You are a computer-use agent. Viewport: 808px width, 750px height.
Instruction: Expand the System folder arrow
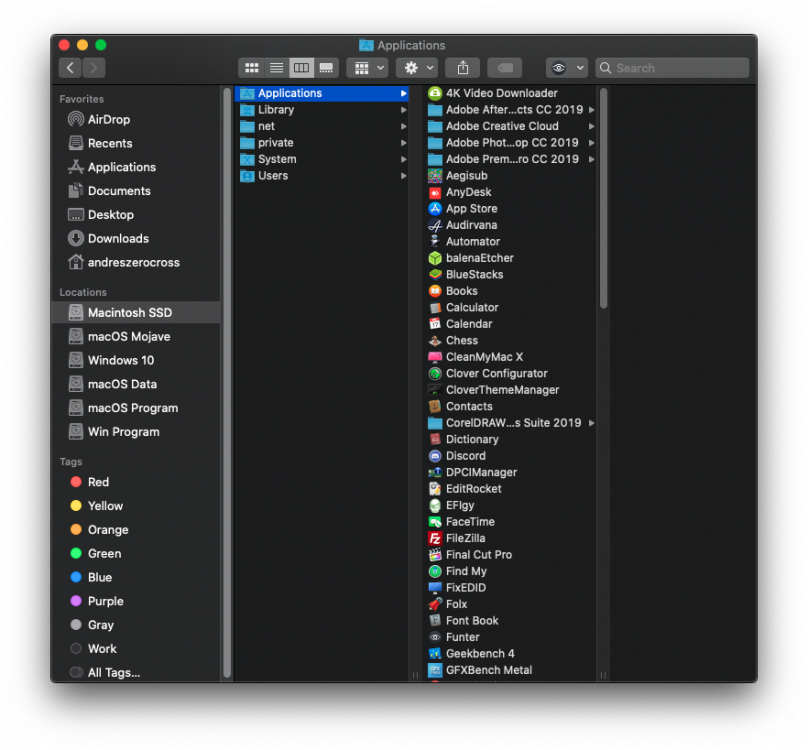coord(403,159)
